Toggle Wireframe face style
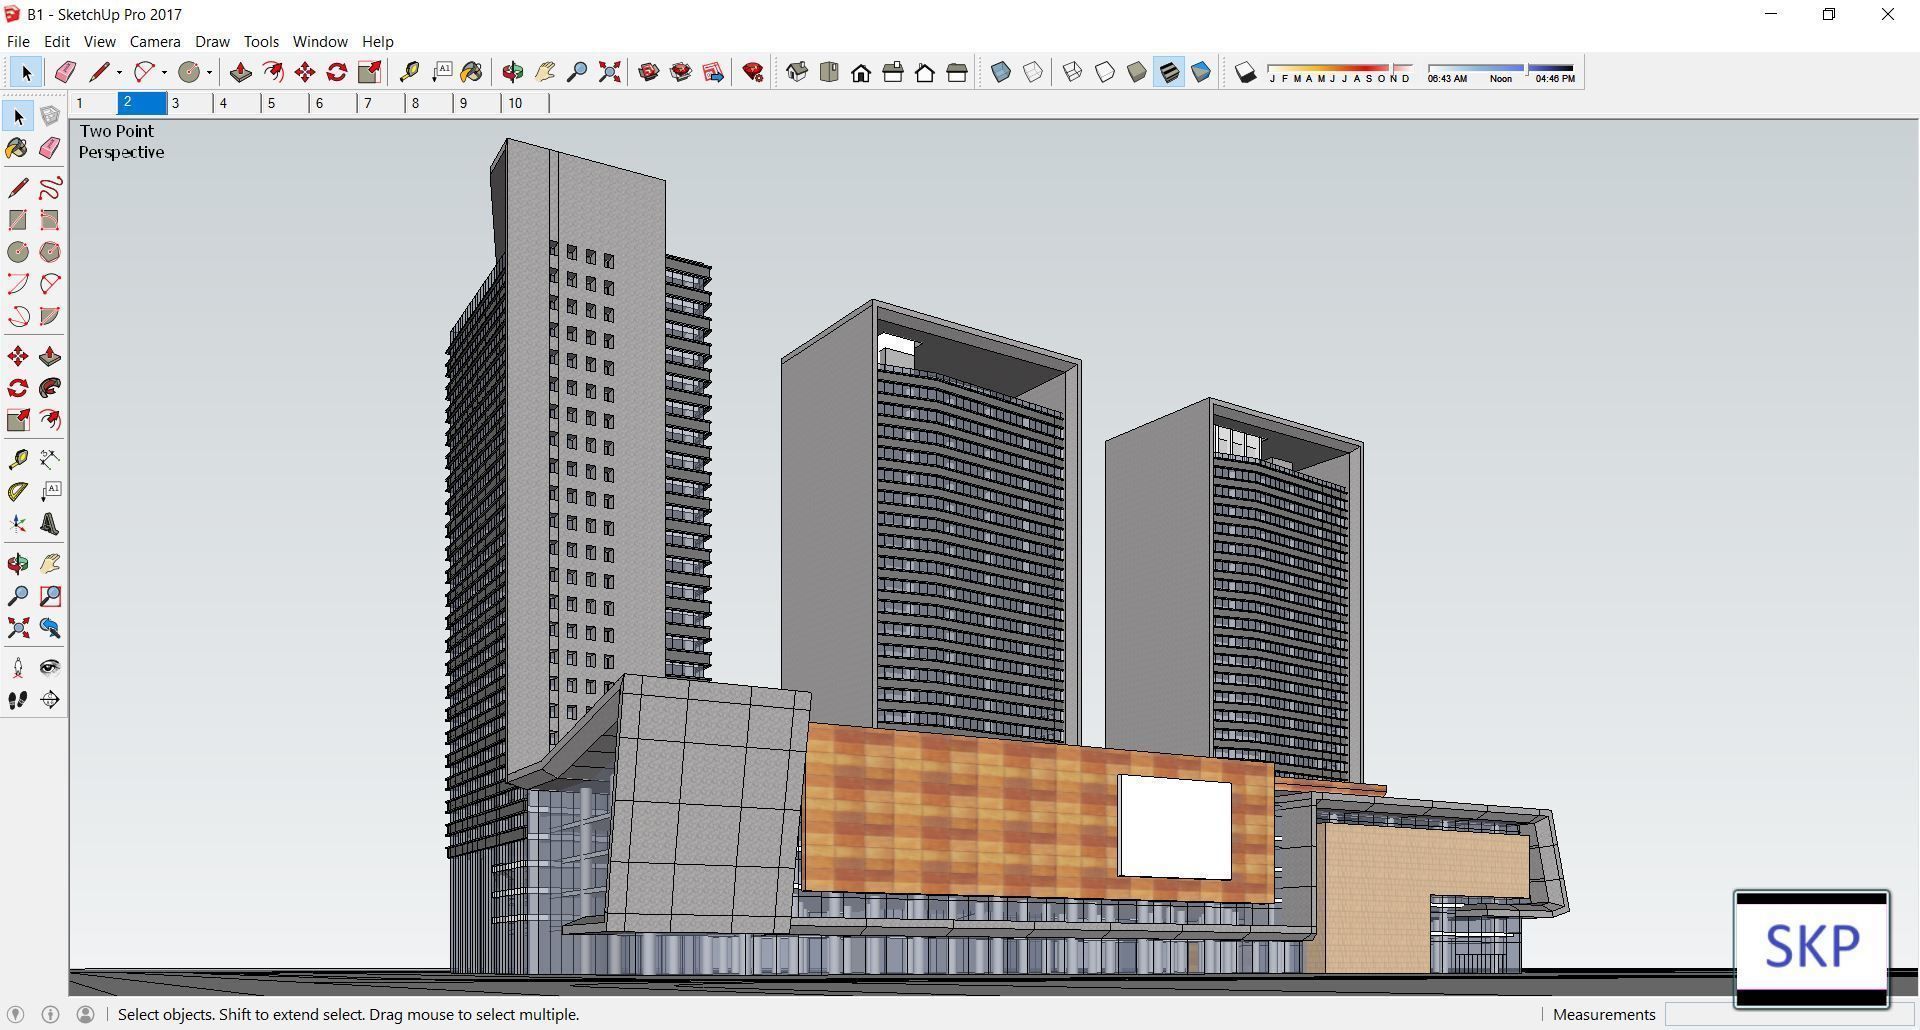Screen dimensions: 1920x1030 click(x=1072, y=71)
